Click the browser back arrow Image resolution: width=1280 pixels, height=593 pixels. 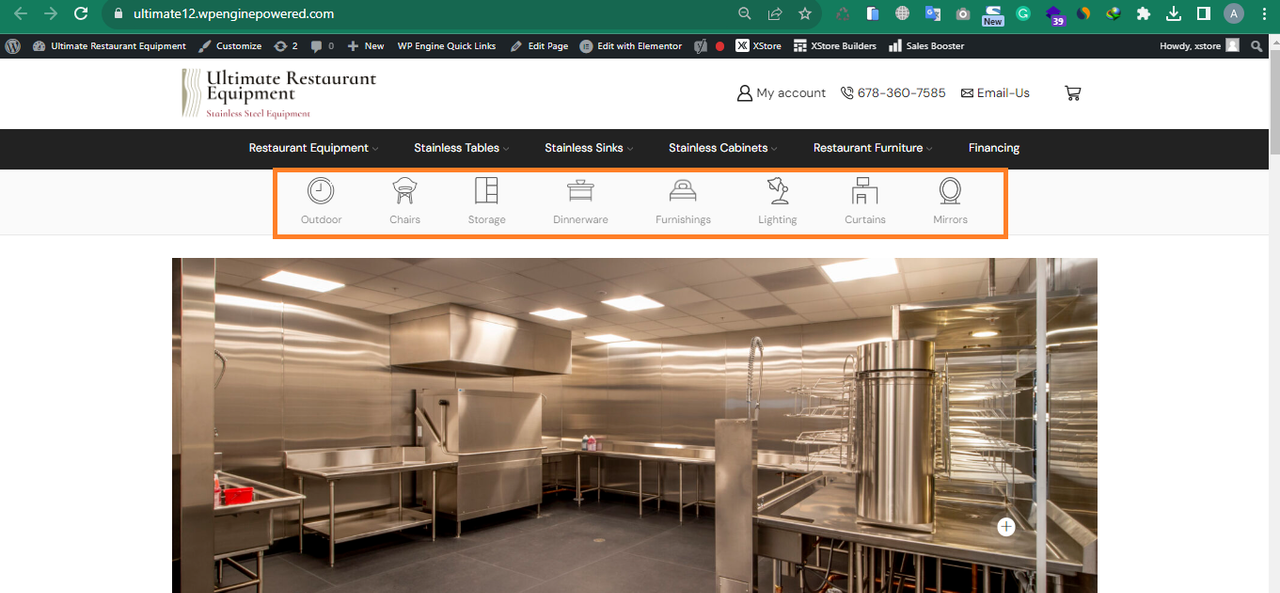click(x=20, y=14)
